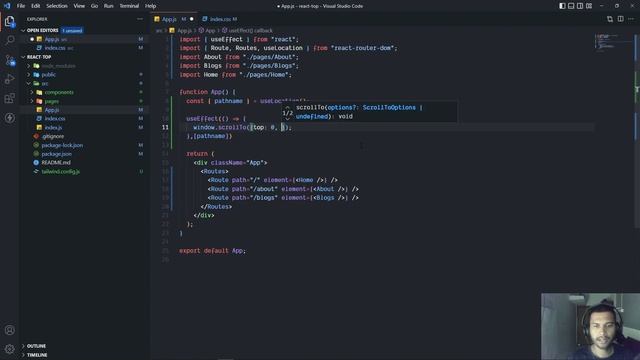Open the Manage gear icon
The image size is (640, 360).
pos(9,349)
